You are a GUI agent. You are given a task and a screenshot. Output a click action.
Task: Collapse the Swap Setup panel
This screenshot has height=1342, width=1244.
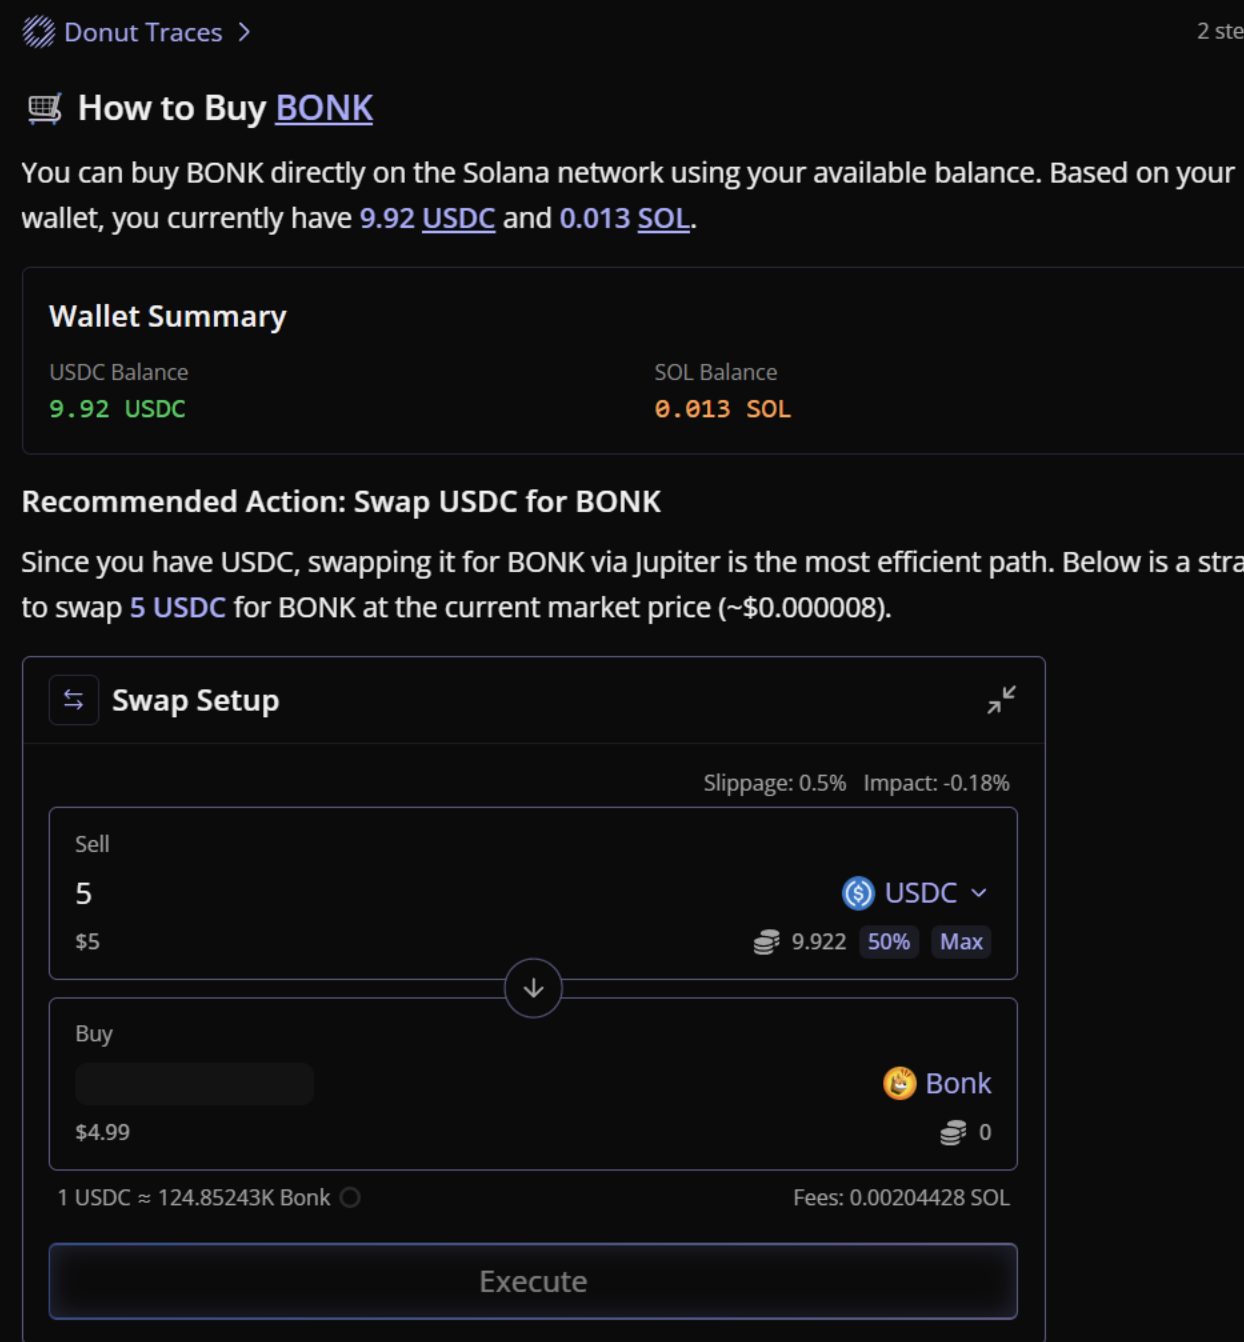tap(1001, 700)
